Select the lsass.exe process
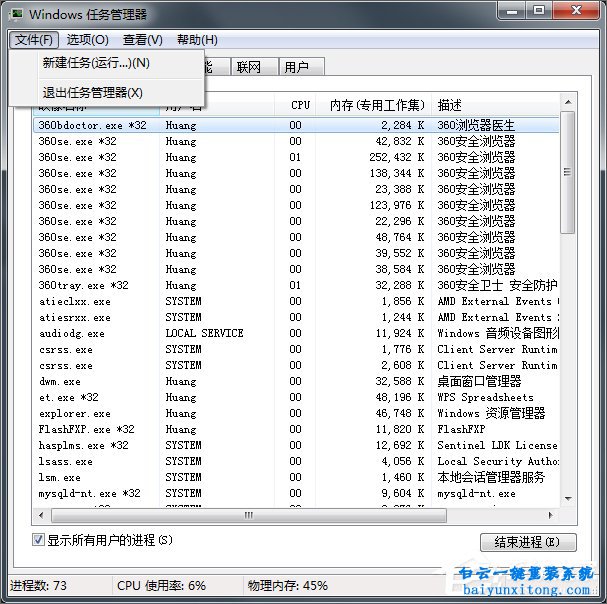 pos(296,462)
